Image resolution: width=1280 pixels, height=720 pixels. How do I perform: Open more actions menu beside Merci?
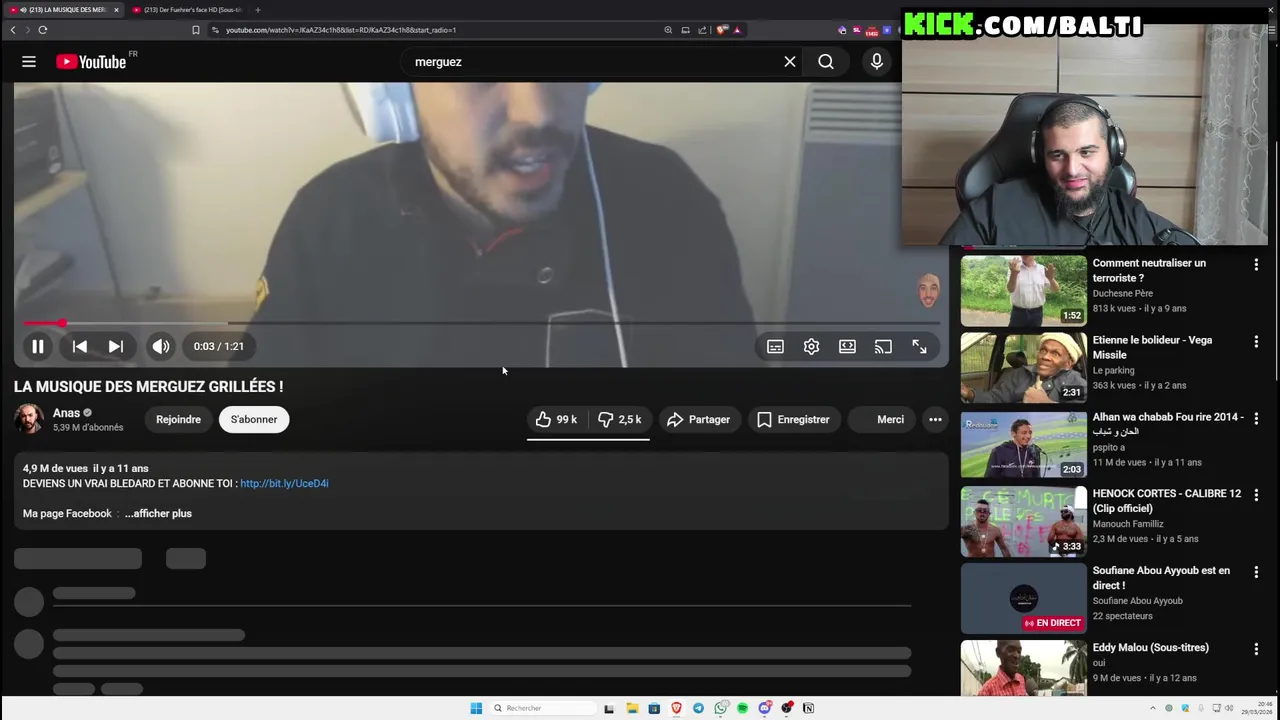click(x=935, y=420)
